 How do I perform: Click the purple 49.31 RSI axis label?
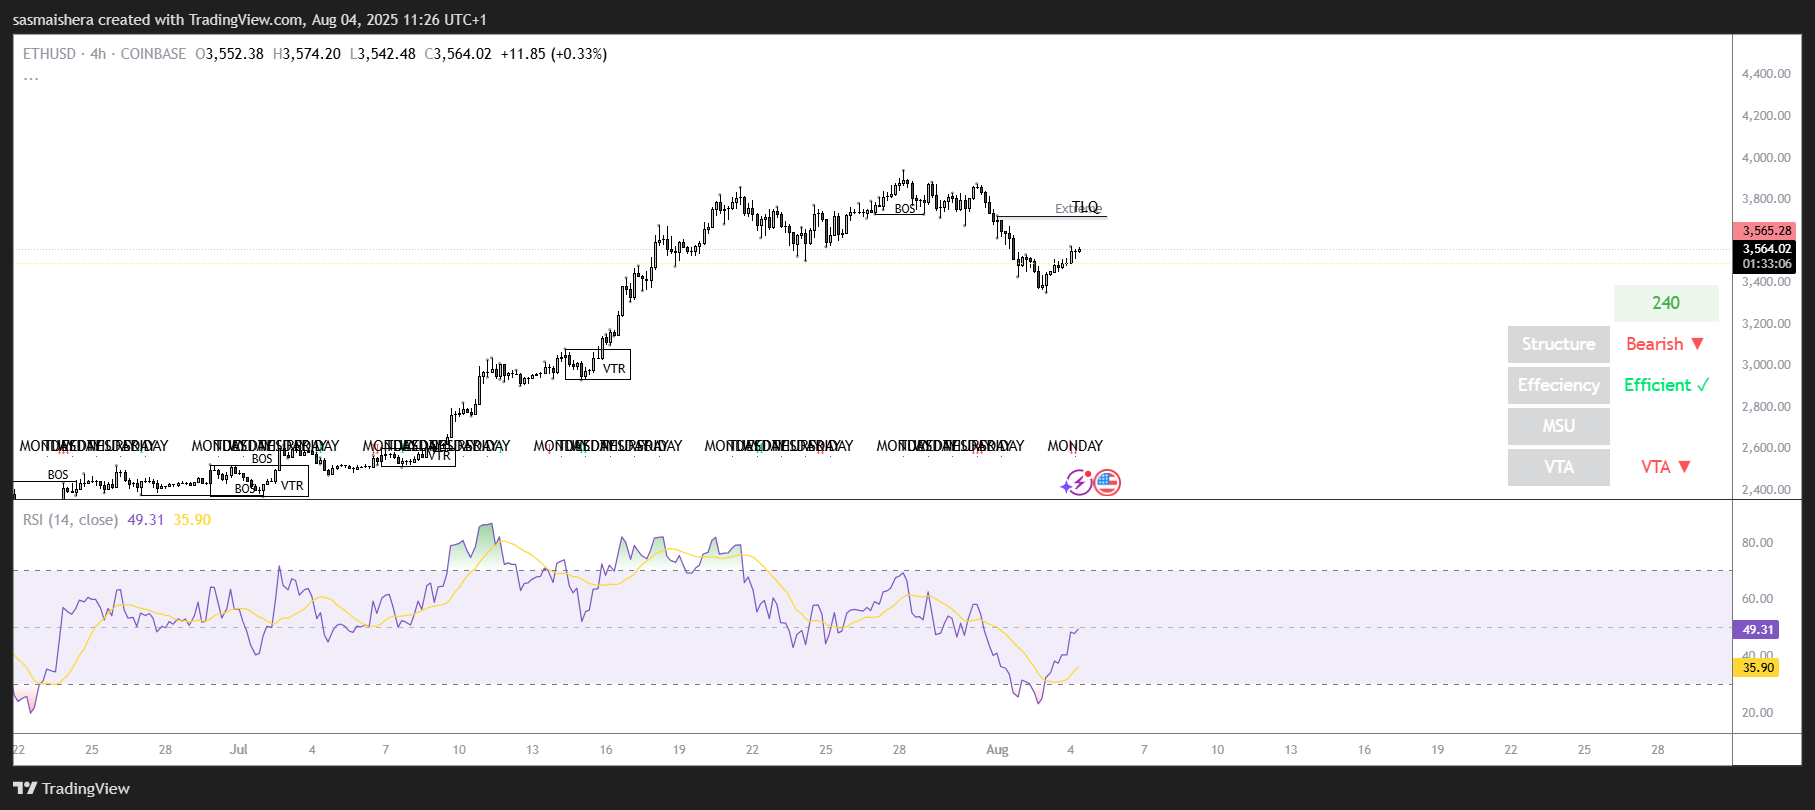pyautogui.click(x=1757, y=630)
